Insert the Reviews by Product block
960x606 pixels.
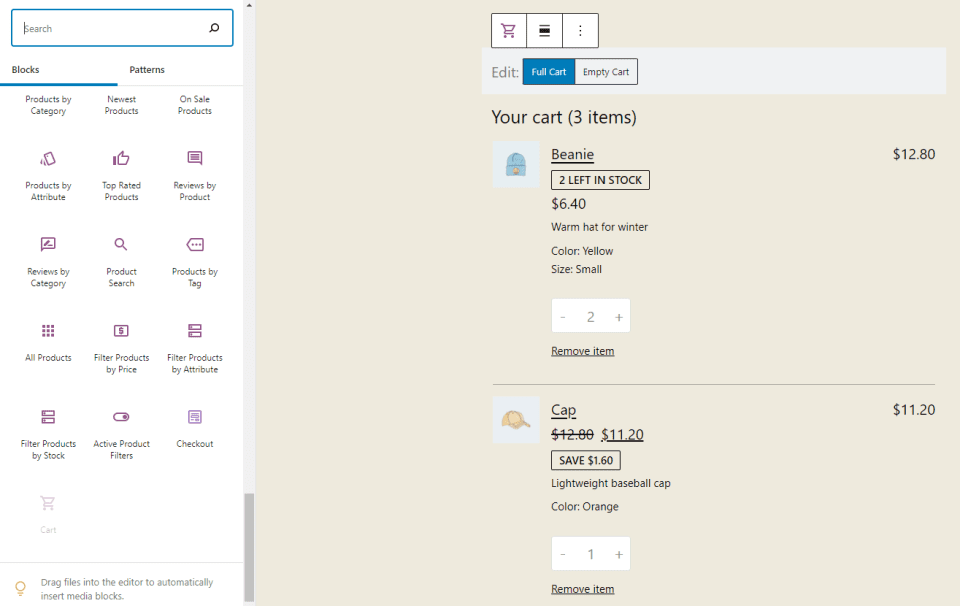195,173
